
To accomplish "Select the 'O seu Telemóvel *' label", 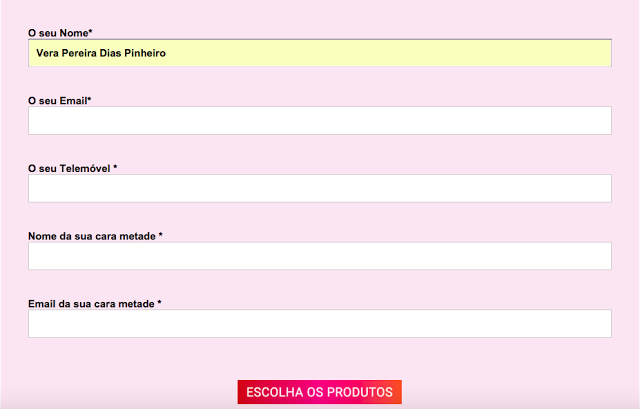I will pos(72,168).
